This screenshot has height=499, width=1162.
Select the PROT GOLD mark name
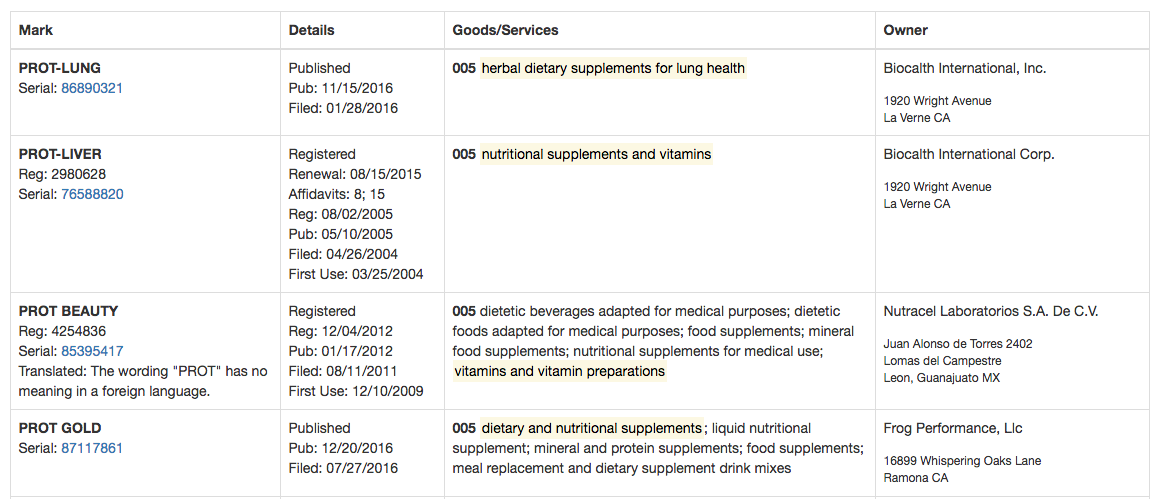[x=60, y=428]
